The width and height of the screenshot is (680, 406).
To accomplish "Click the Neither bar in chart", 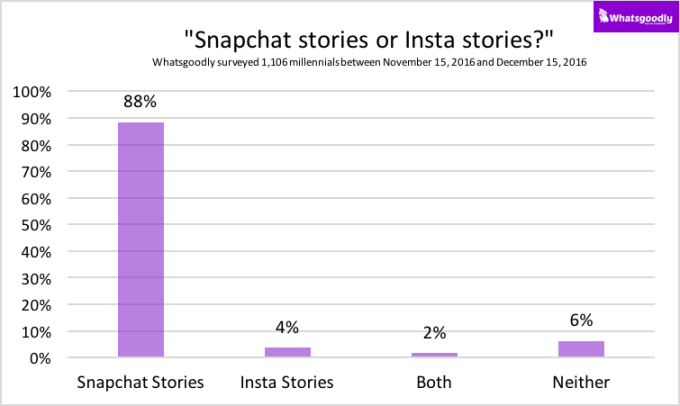I will coord(582,349).
